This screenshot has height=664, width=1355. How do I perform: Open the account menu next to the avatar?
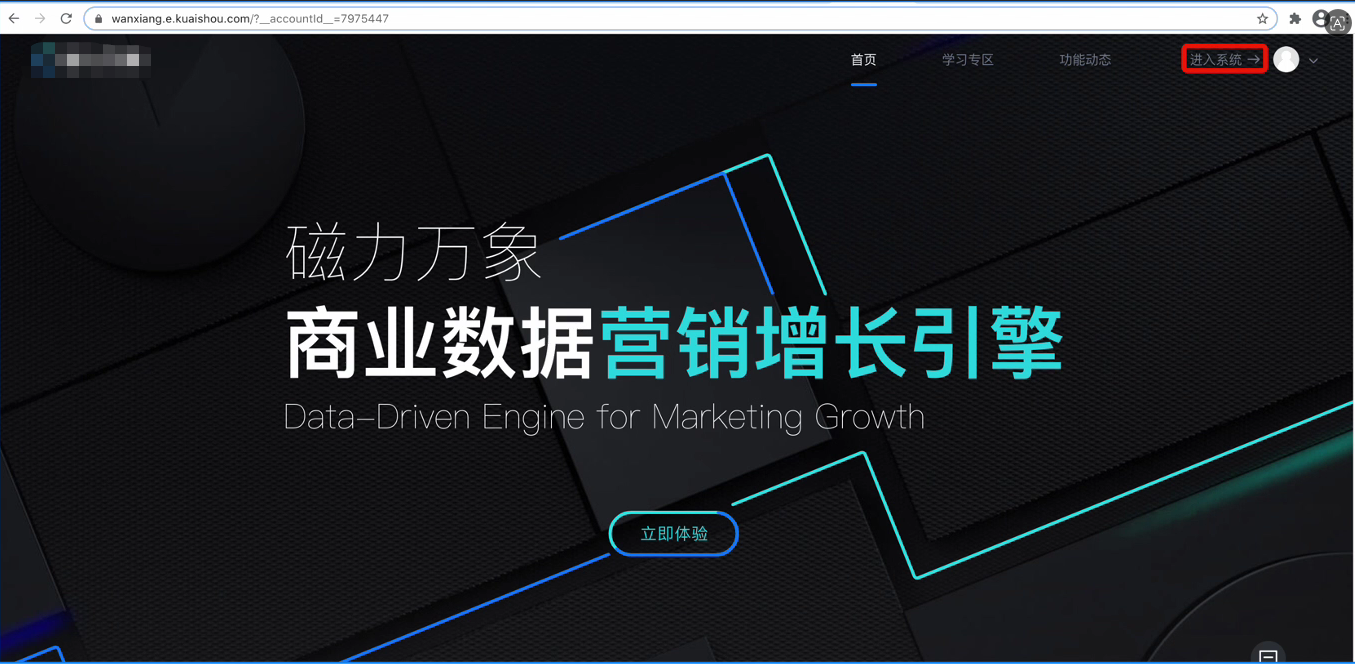pos(1315,60)
